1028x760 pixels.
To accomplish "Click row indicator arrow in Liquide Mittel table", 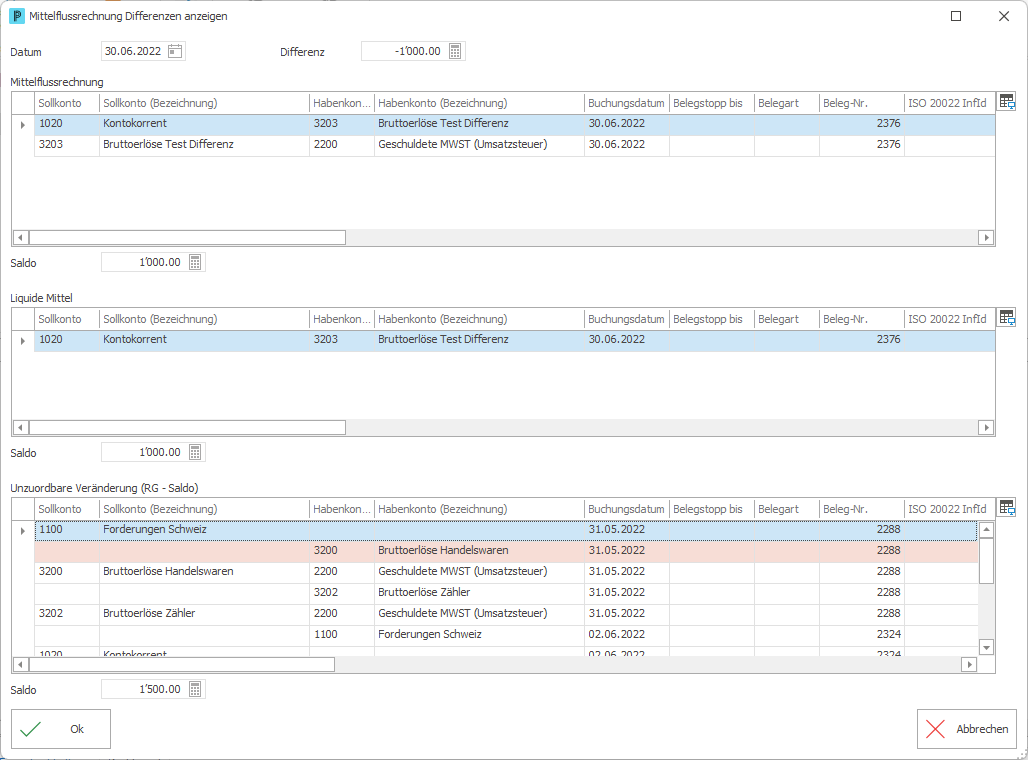I will (x=23, y=340).
